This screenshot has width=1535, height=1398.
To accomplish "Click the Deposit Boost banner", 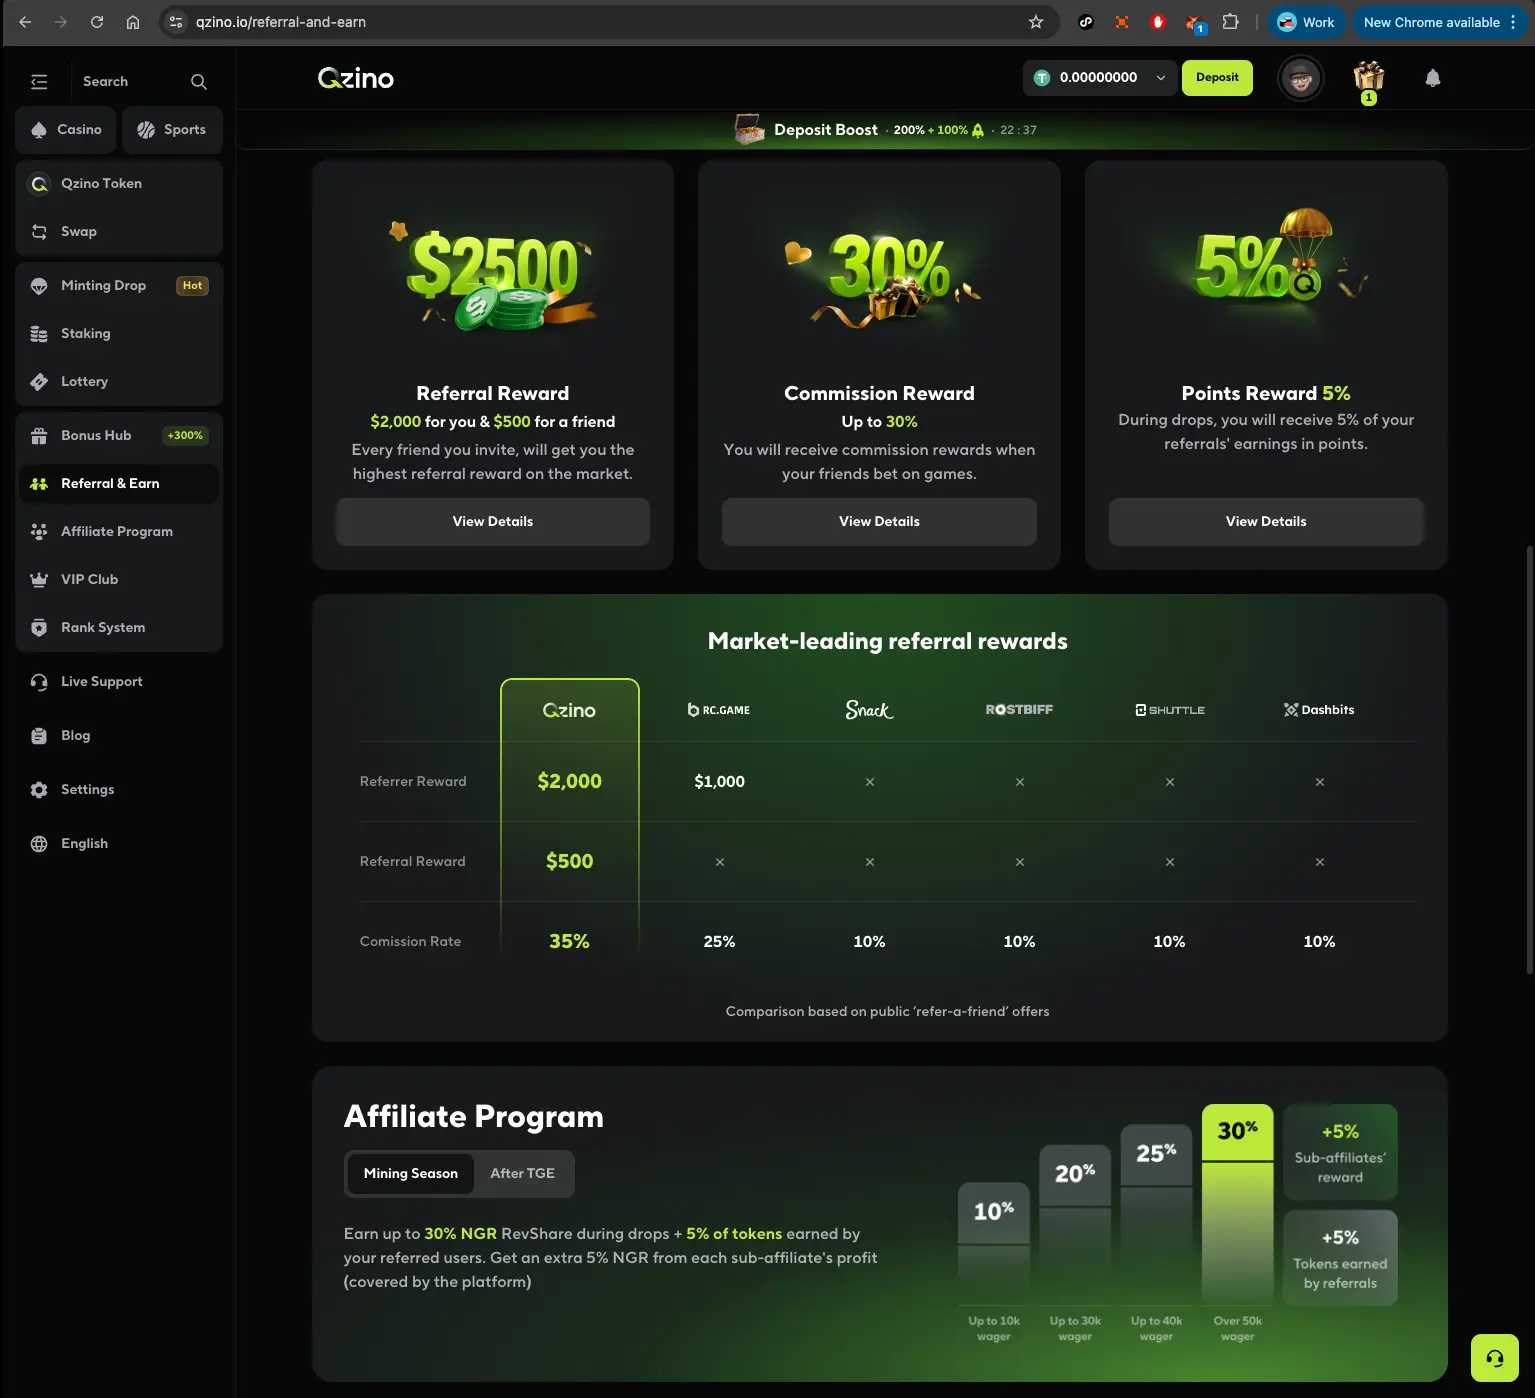I will pyautogui.click(x=886, y=130).
